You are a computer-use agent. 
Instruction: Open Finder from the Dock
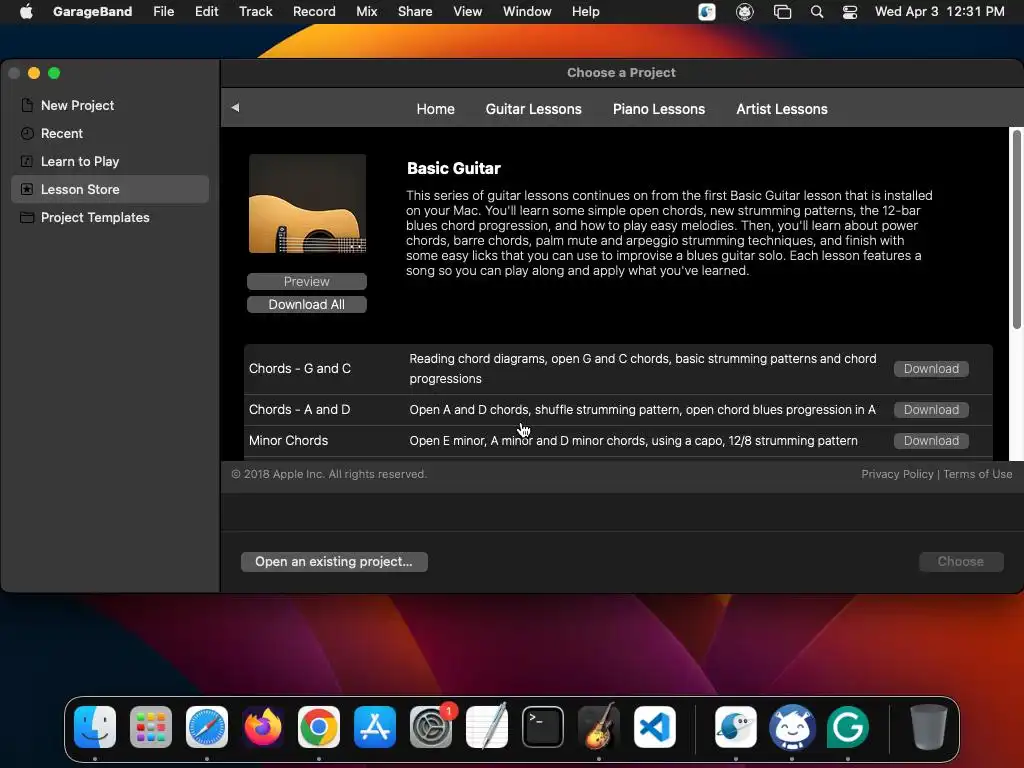click(95, 726)
